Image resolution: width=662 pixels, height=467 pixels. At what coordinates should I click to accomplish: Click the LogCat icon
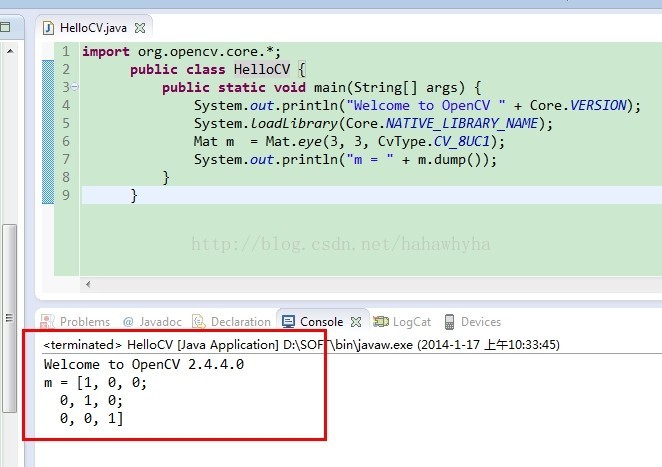[381, 322]
